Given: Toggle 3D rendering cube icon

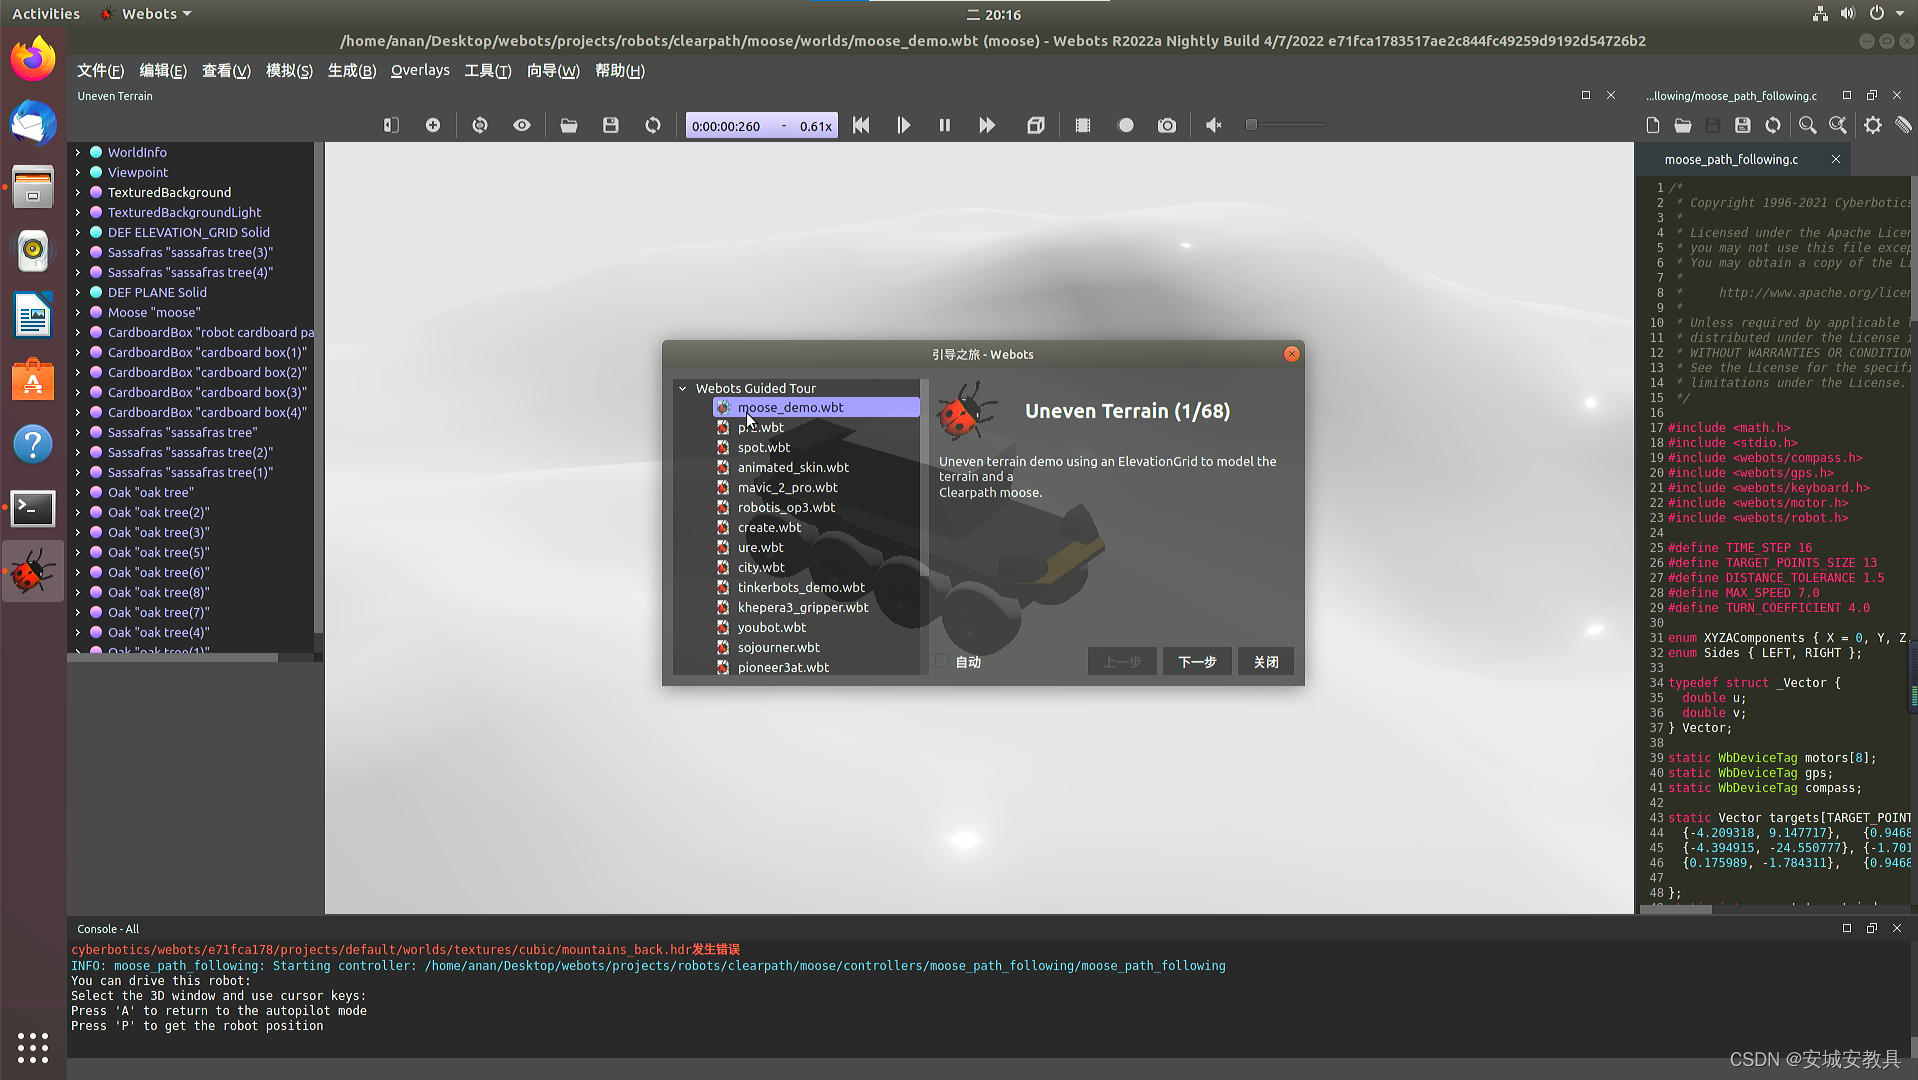Looking at the screenshot, I should 1036,125.
